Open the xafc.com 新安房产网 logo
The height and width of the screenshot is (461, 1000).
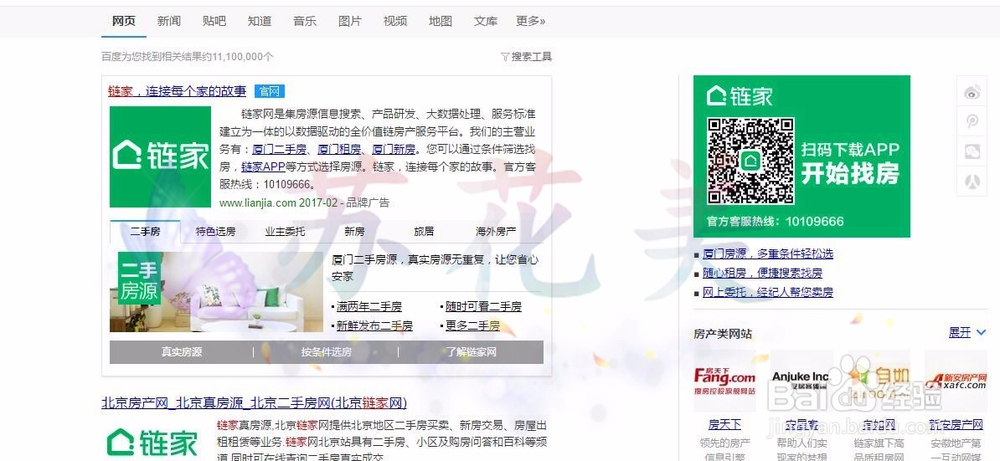click(955, 380)
